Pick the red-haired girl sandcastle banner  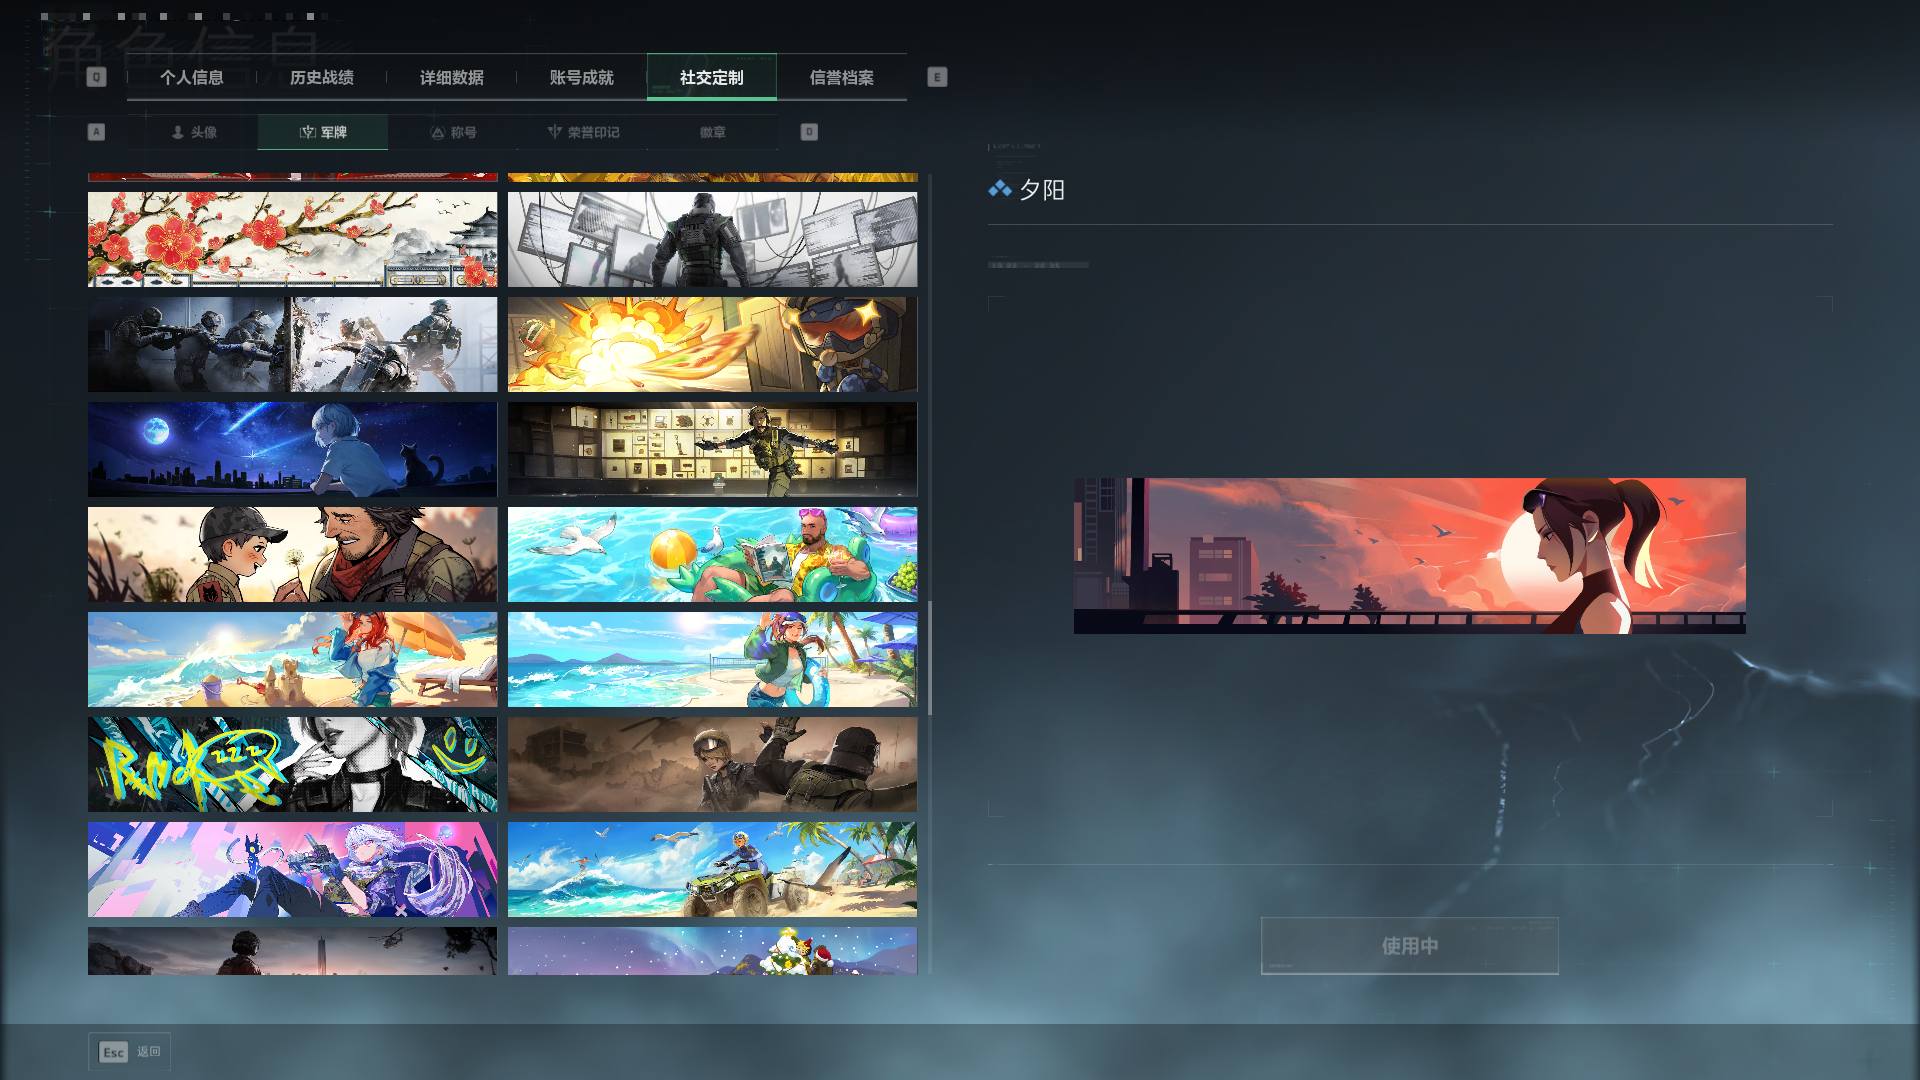click(292, 660)
